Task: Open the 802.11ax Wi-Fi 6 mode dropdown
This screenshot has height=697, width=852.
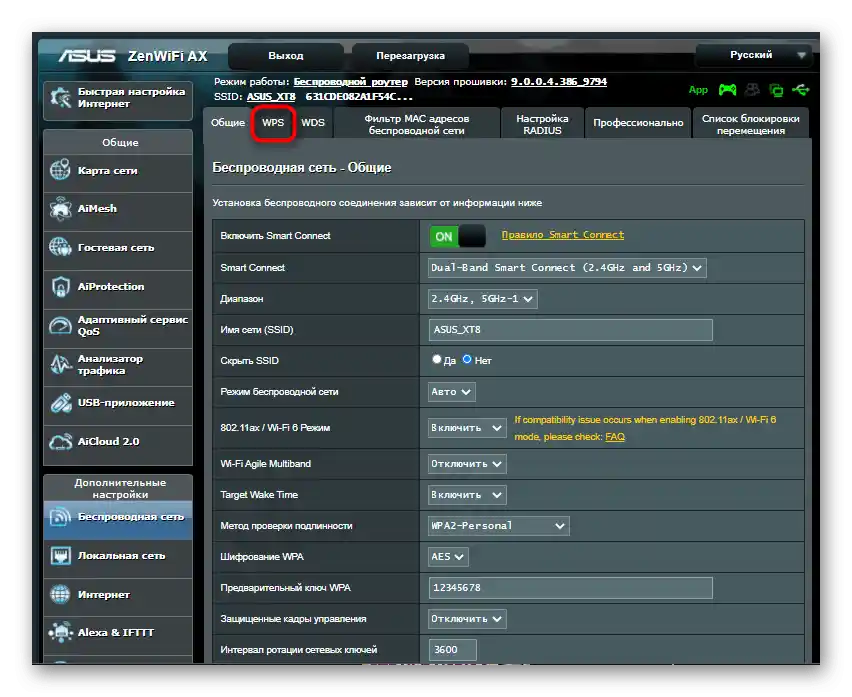Action: [467, 428]
